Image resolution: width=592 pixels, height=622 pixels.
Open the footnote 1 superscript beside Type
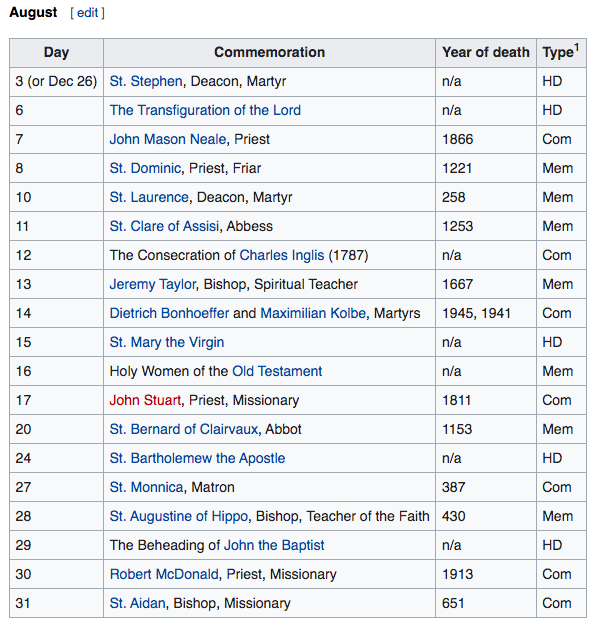577,47
